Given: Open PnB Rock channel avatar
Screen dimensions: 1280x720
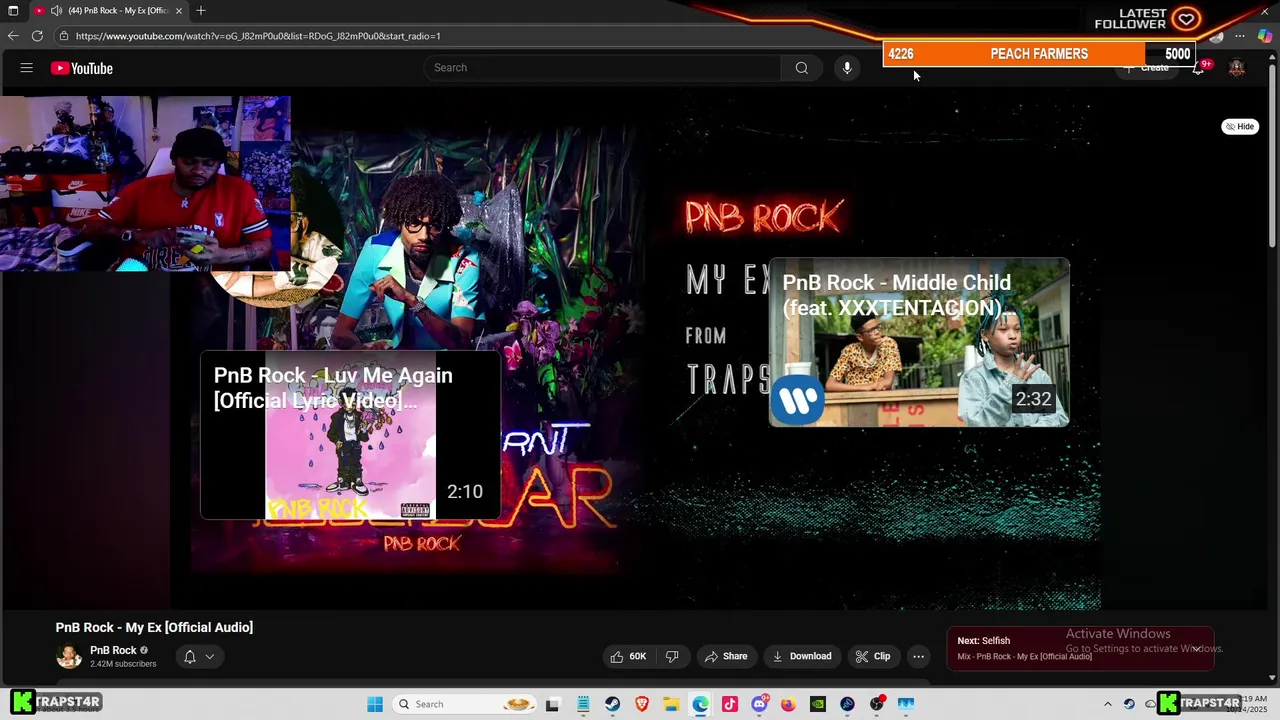Looking at the screenshot, I should point(69,656).
